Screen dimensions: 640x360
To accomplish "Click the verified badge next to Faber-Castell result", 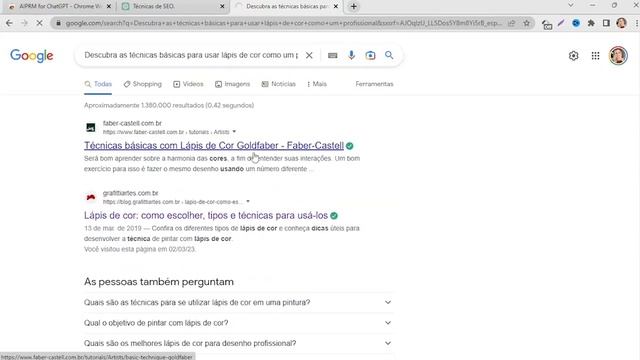I will tap(350, 146).
